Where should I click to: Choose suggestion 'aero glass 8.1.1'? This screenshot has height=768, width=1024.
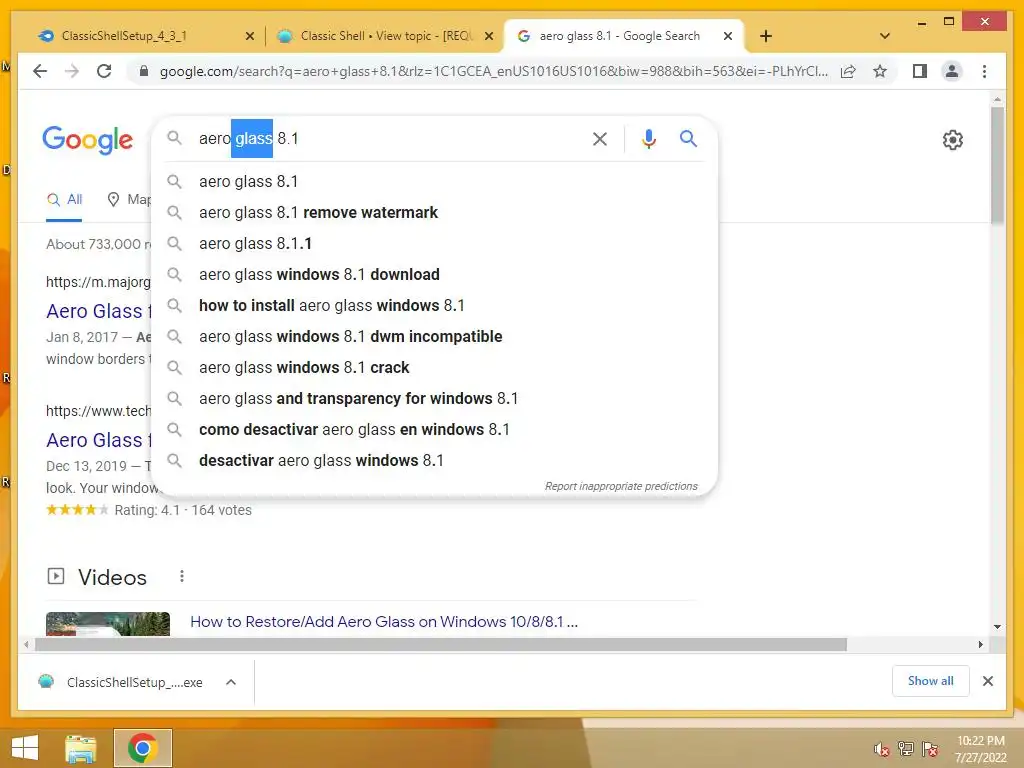pos(434,244)
